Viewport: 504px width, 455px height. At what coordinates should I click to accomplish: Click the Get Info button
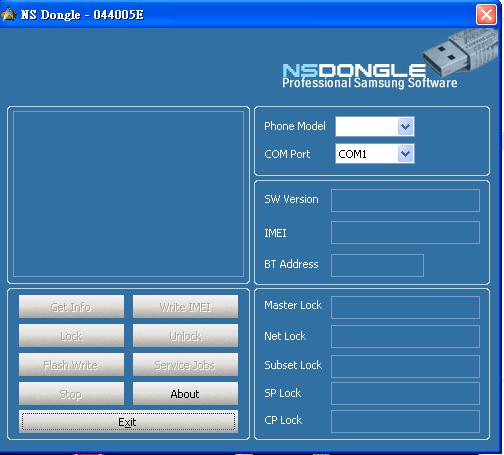point(71,307)
